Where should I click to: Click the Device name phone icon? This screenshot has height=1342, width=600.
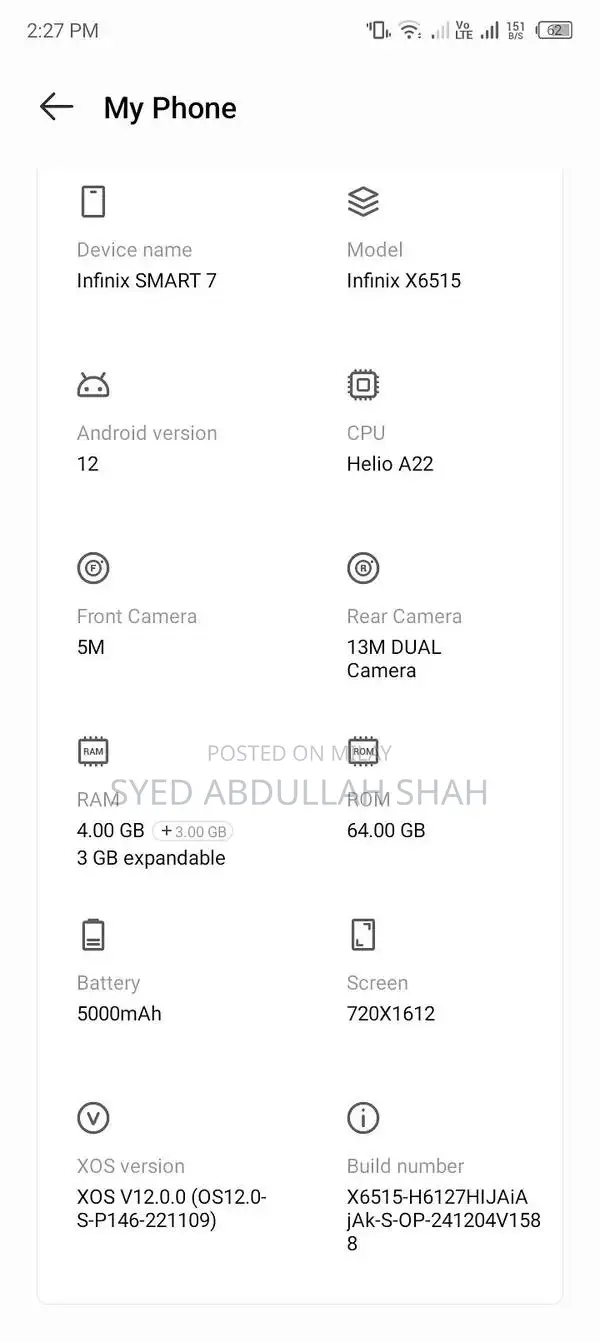pyautogui.click(x=93, y=201)
